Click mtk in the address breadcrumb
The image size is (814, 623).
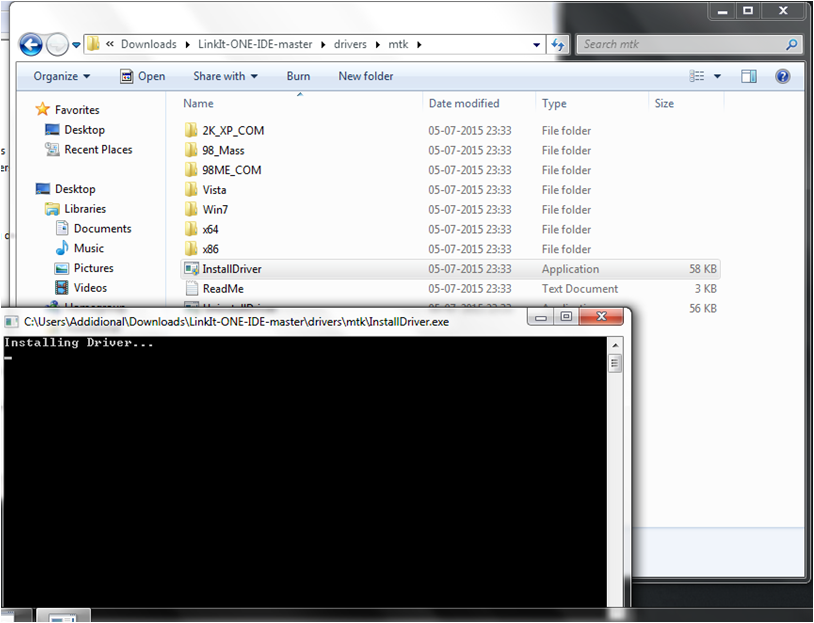pos(398,44)
